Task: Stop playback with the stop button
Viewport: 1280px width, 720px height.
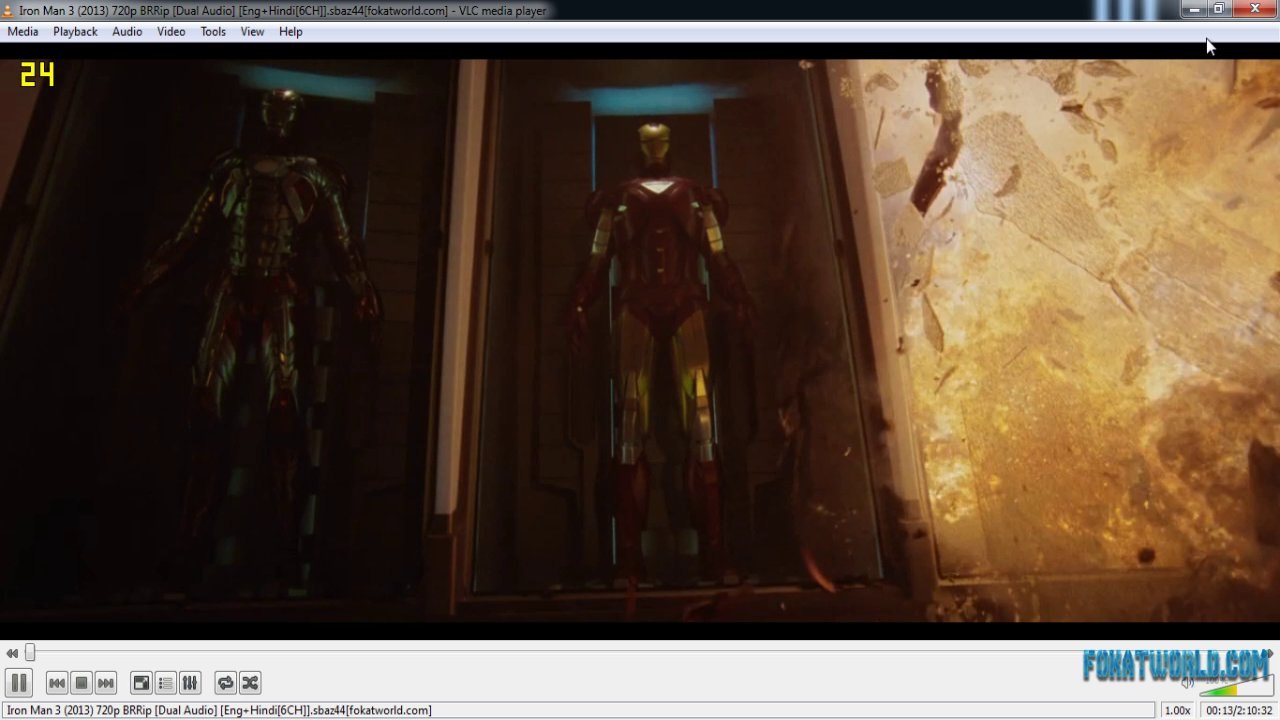Action: coord(82,683)
